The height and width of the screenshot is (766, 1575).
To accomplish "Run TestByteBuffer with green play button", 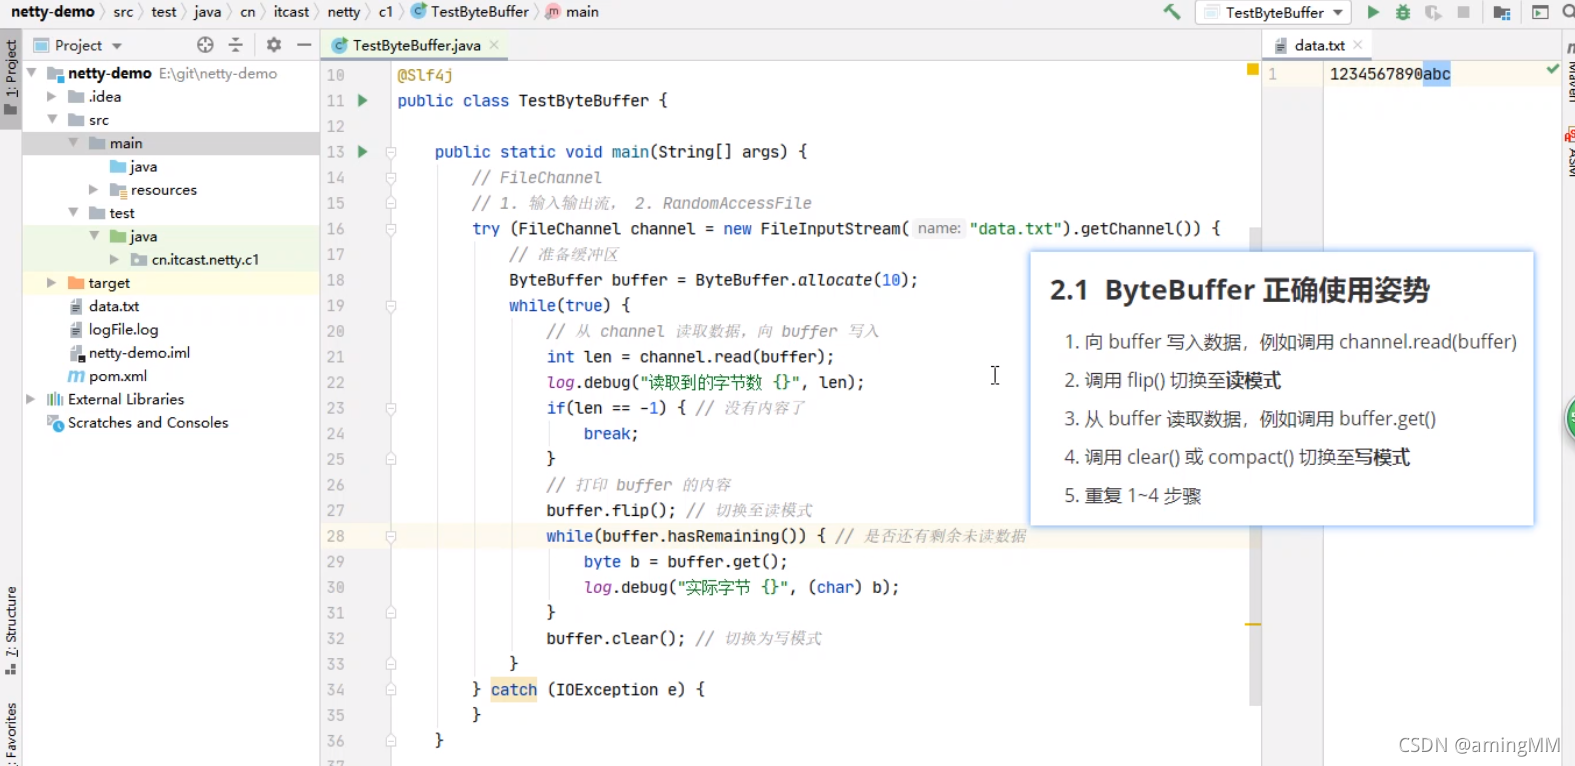I will pos(1373,12).
